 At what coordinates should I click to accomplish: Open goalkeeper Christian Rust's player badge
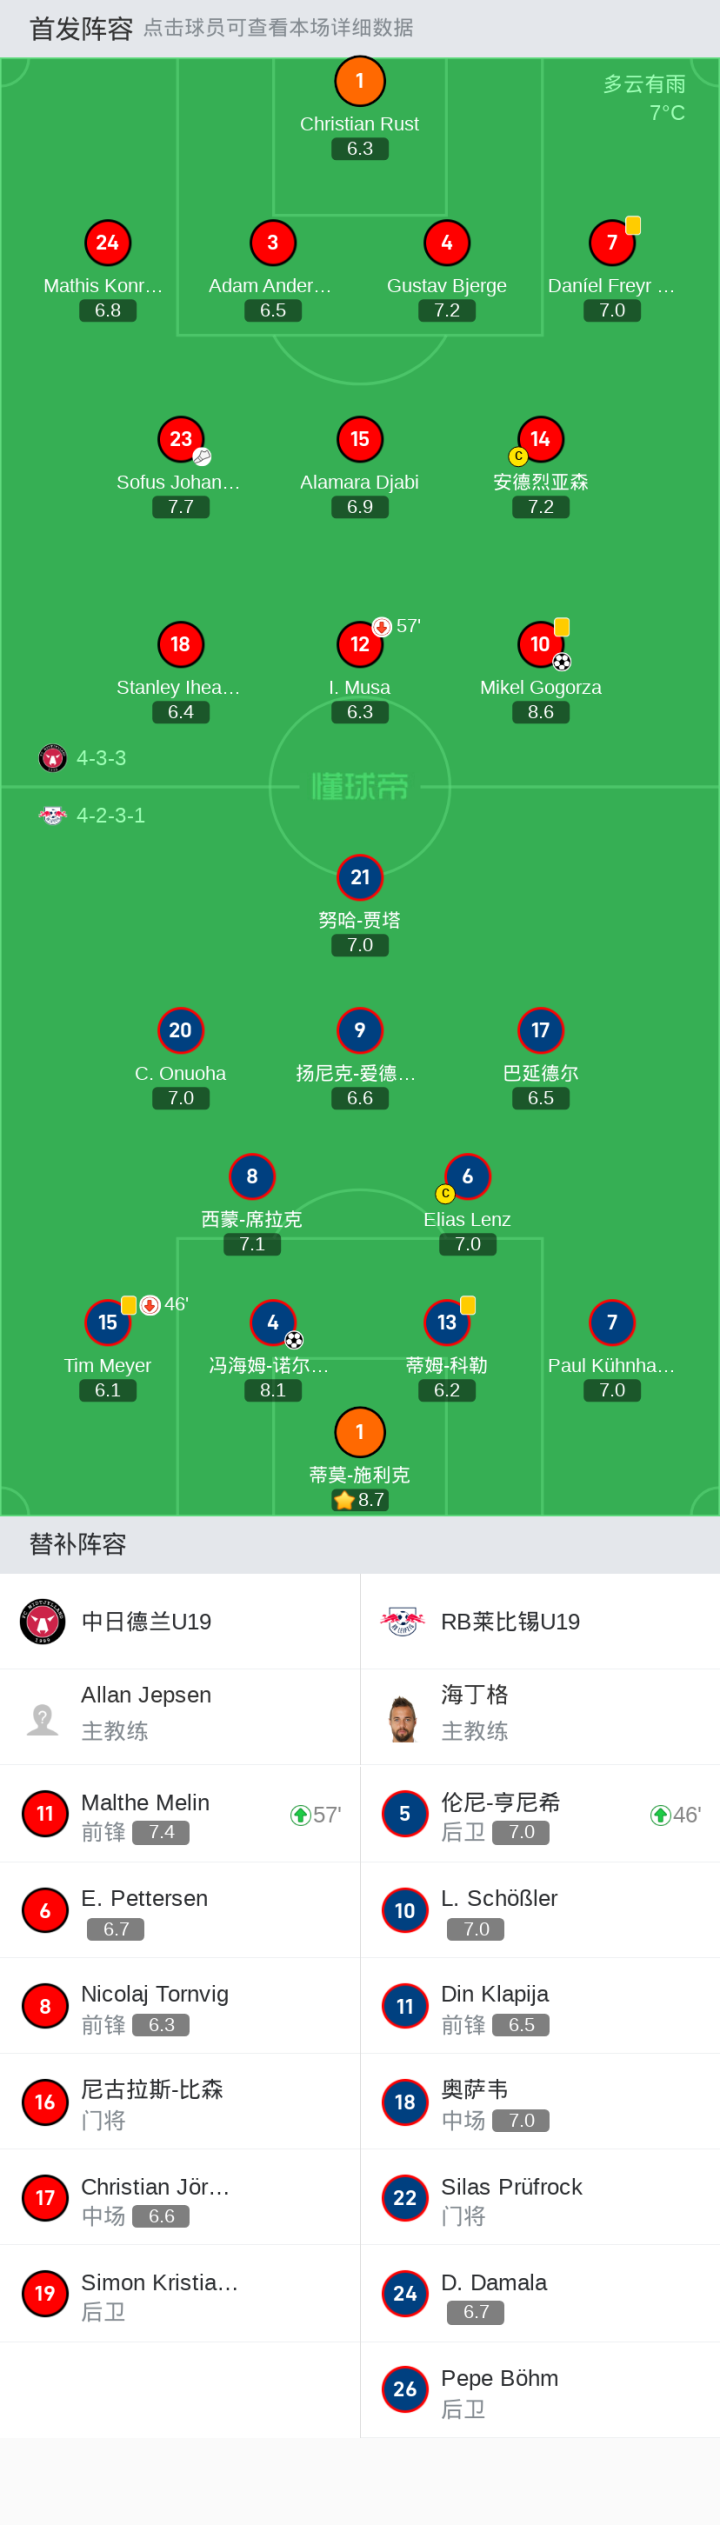click(x=360, y=81)
